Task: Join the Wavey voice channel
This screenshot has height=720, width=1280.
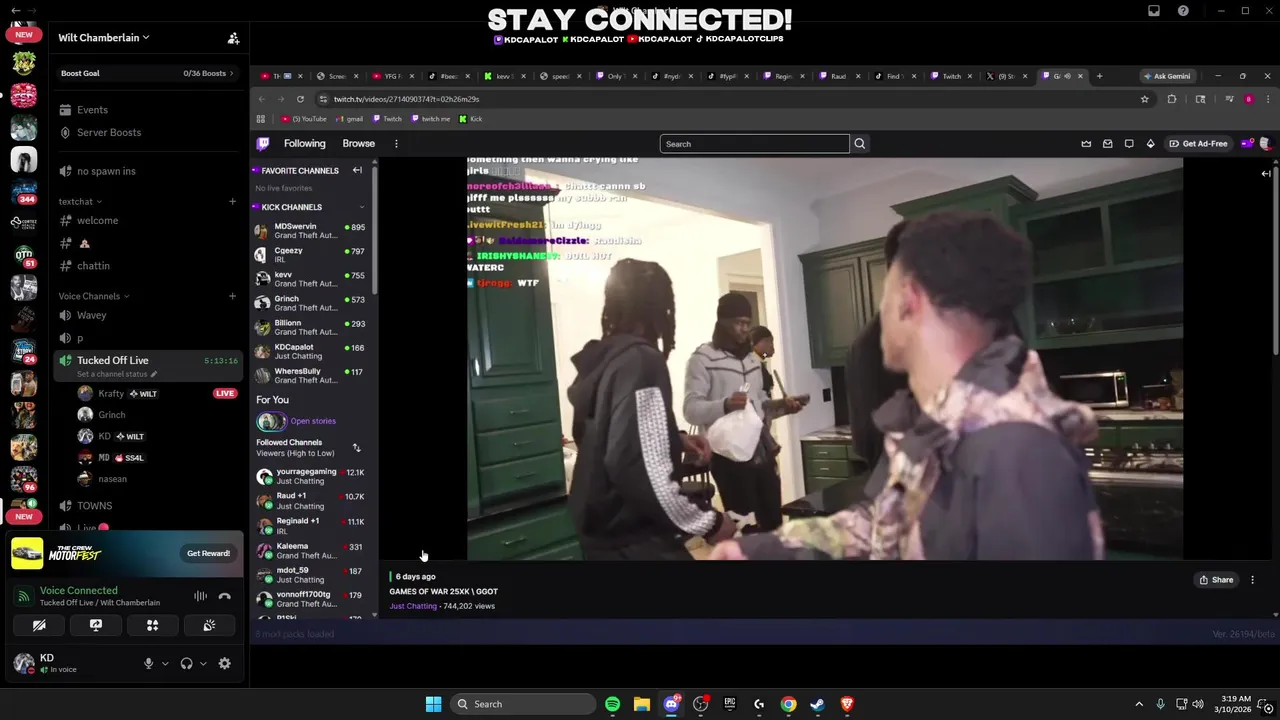Action: click(147, 315)
